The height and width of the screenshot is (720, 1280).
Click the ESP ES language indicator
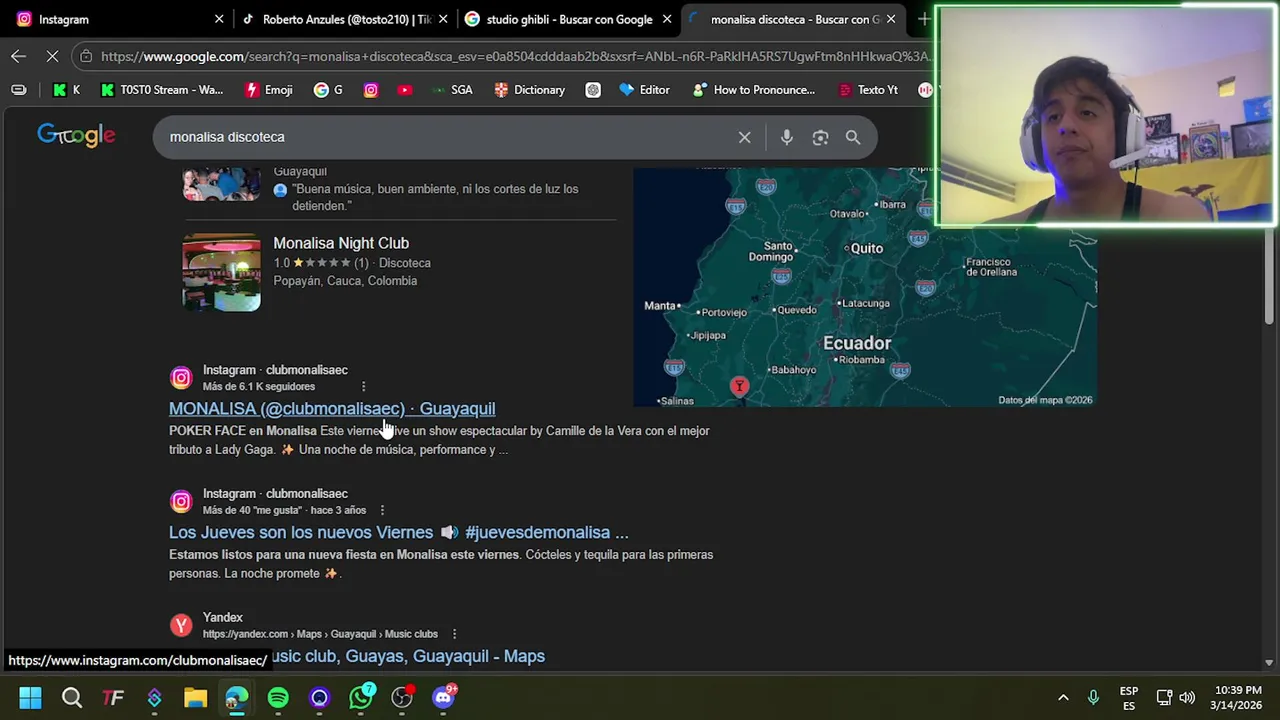click(x=1129, y=698)
